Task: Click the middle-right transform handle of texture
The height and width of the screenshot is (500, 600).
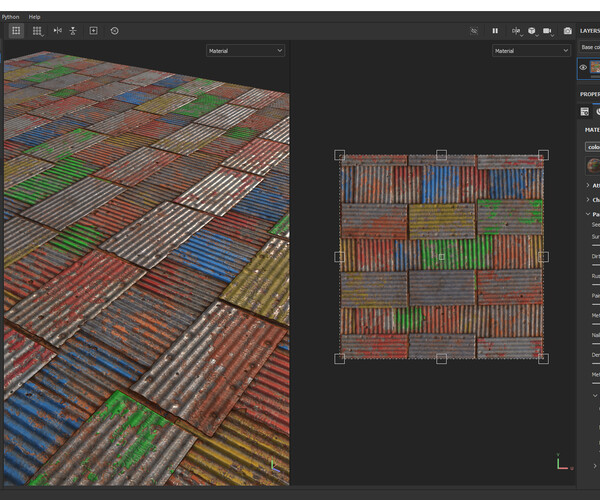Action: coord(543,257)
